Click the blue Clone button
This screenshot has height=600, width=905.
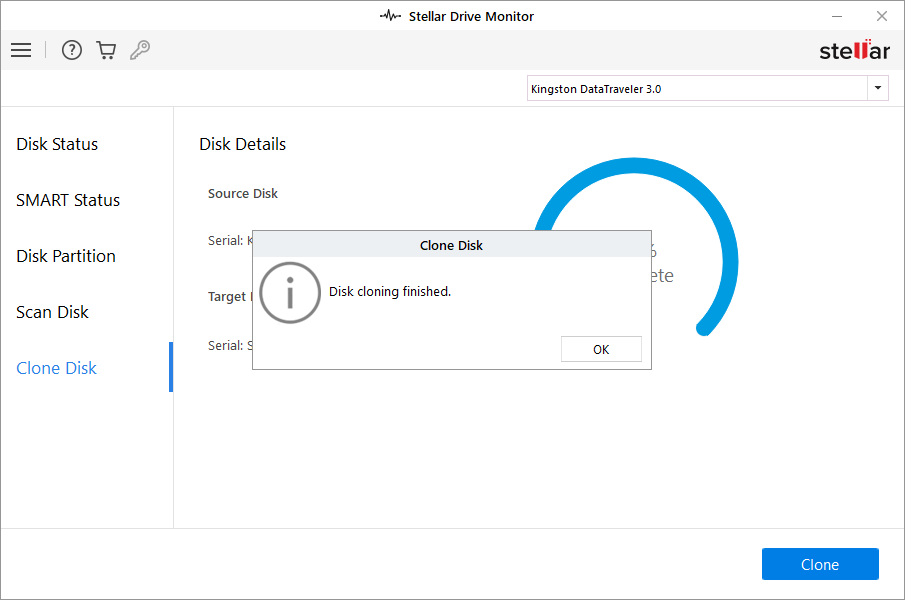pos(820,564)
